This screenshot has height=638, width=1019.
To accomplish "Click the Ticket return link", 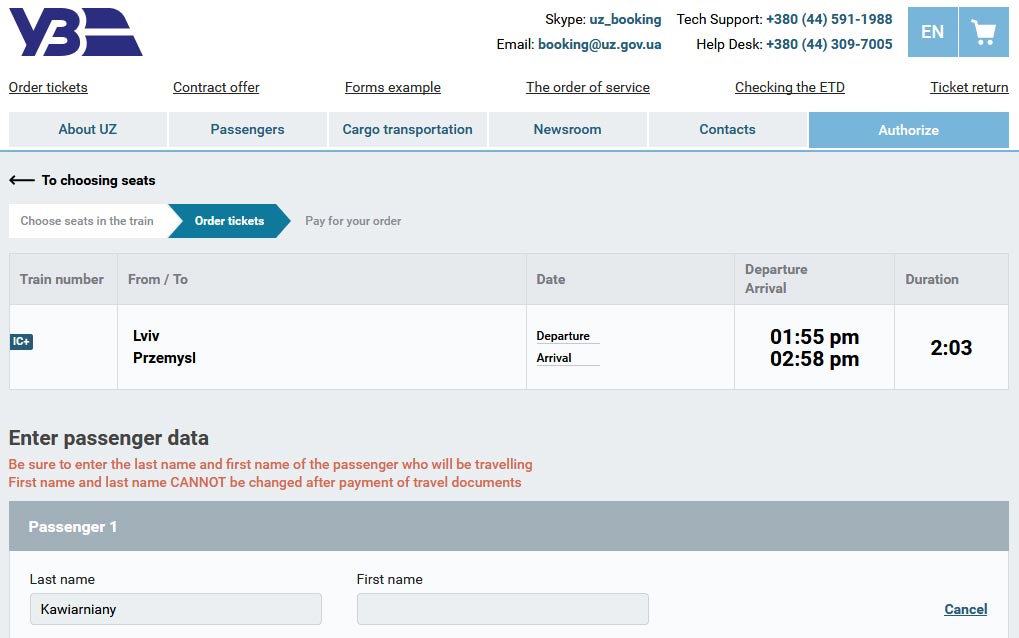I will (969, 87).
